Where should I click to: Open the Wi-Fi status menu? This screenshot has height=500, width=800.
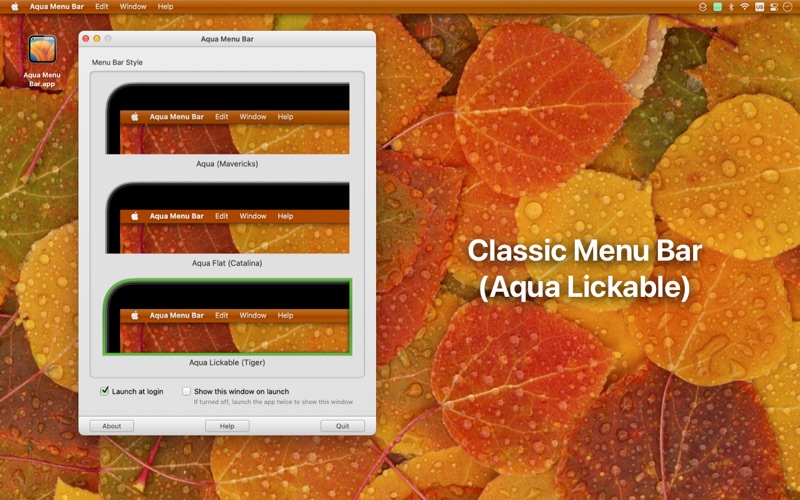point(744,7)
